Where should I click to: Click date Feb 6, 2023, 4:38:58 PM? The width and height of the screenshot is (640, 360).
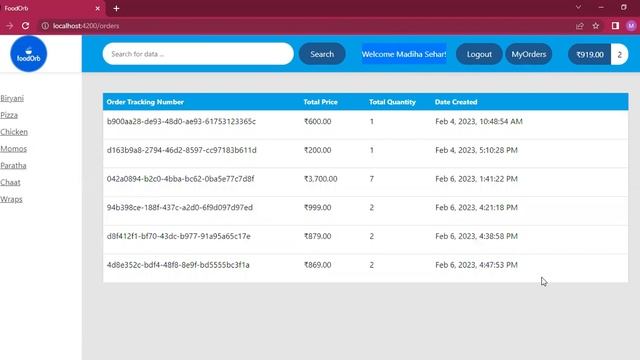coord(476,236)
